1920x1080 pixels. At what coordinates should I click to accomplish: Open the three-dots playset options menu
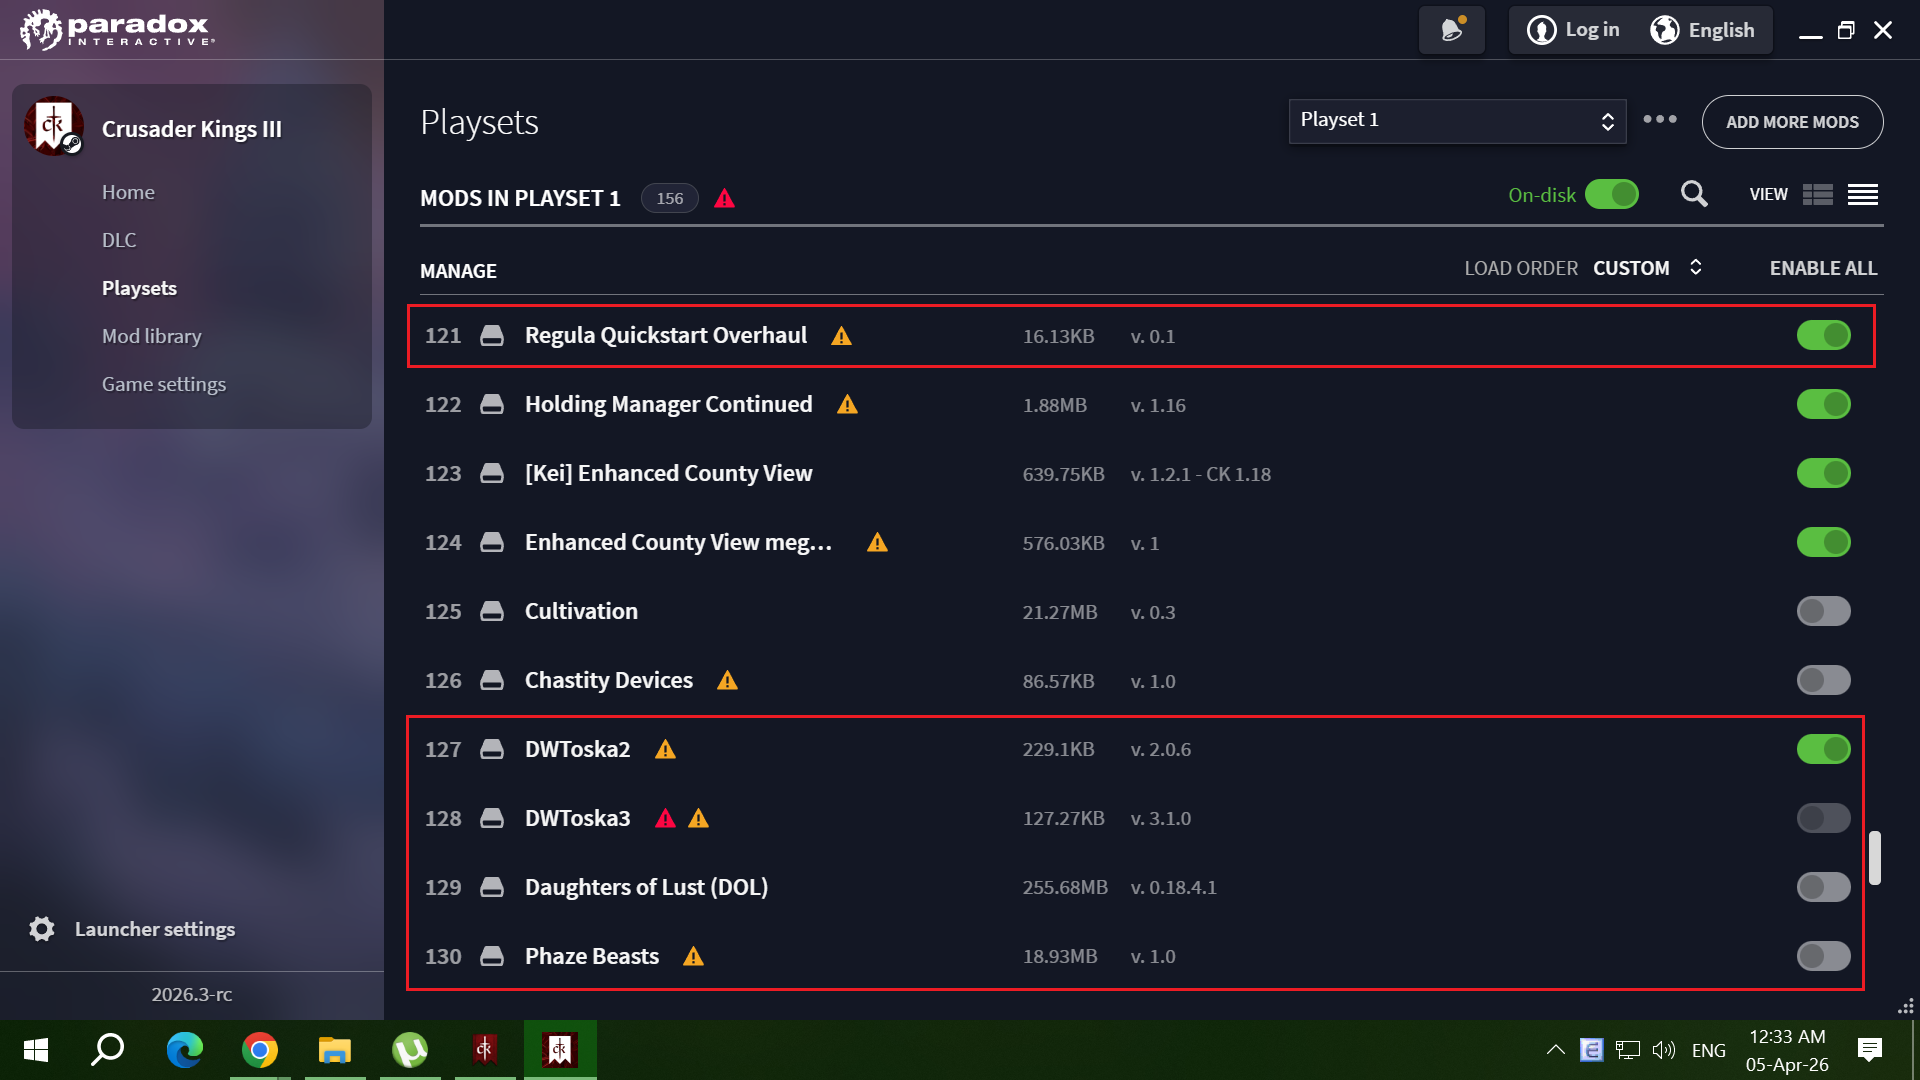click(1660, 119)
